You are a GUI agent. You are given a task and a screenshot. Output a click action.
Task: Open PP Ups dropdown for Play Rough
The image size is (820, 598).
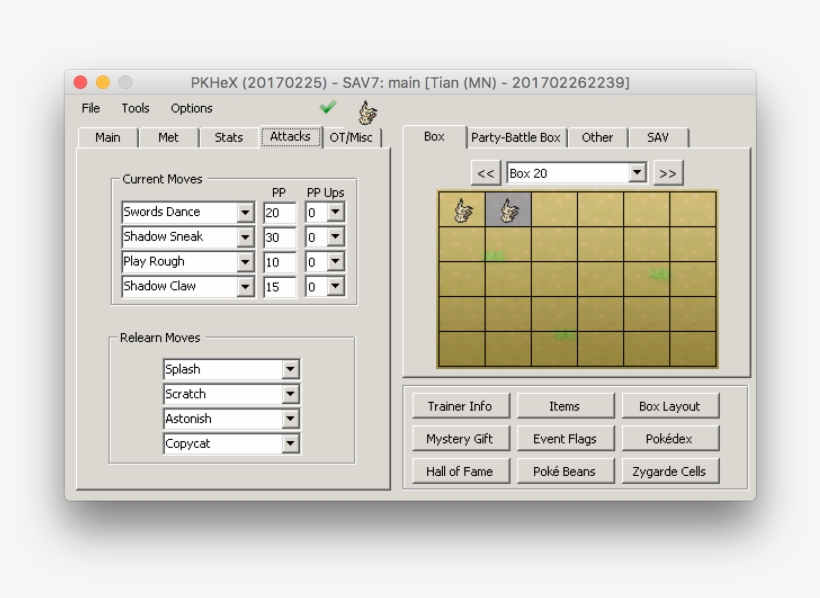tap(335, 262)
